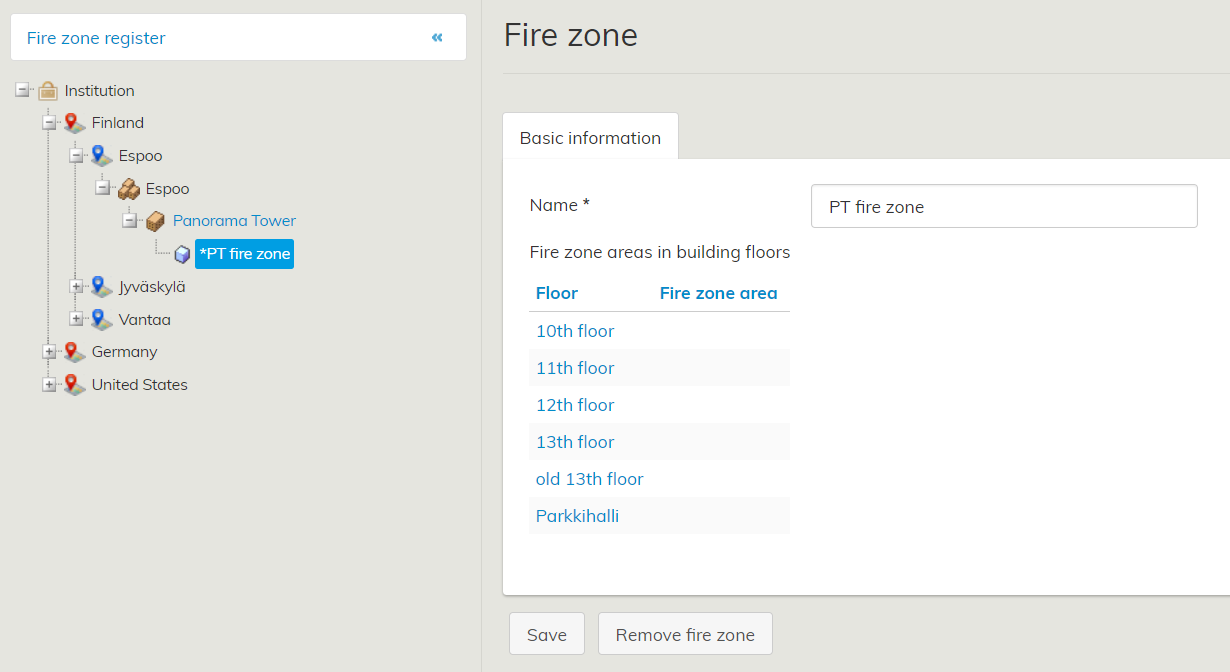Collapse the fire zone register sidebar
Viewport: 1230px width, 672px height.
coord(437,38)
